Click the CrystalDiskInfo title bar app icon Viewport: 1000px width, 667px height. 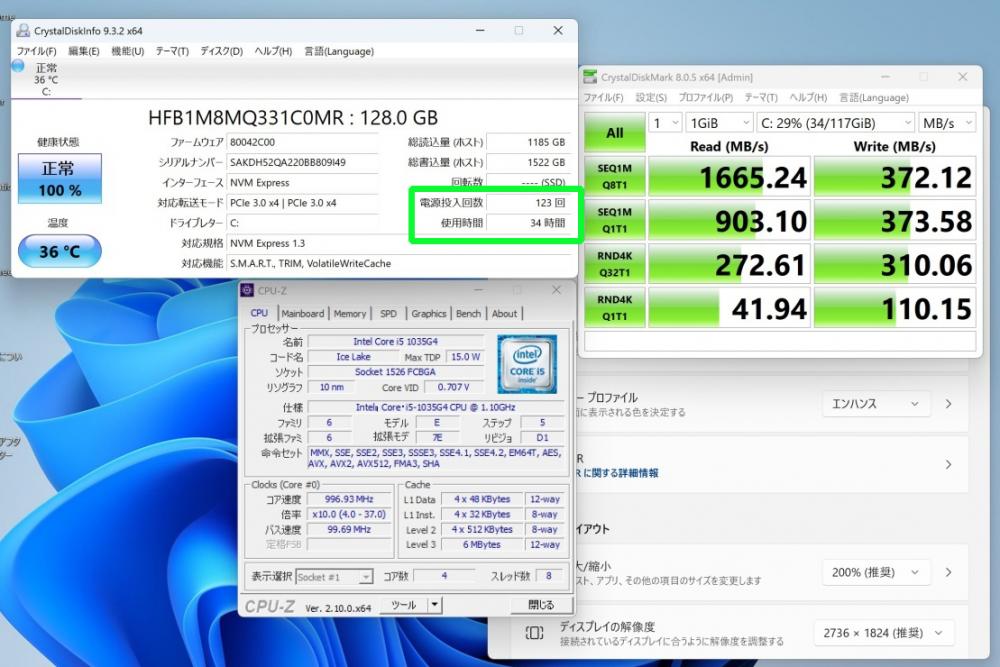[24, 31]
